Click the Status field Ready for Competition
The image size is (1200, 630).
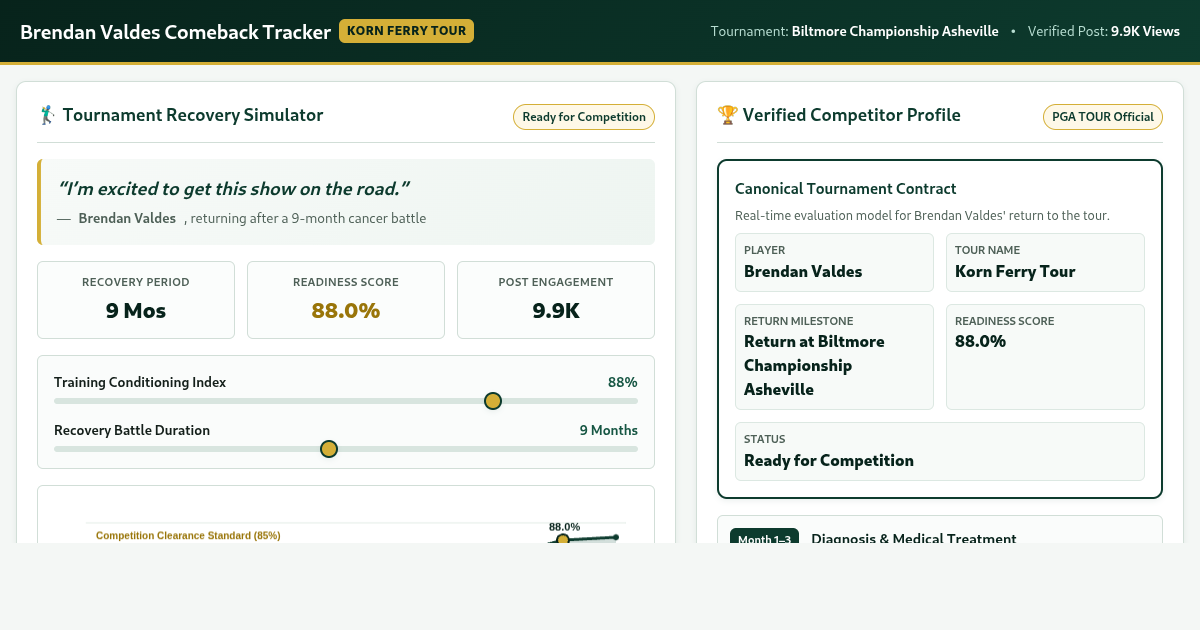940,451
